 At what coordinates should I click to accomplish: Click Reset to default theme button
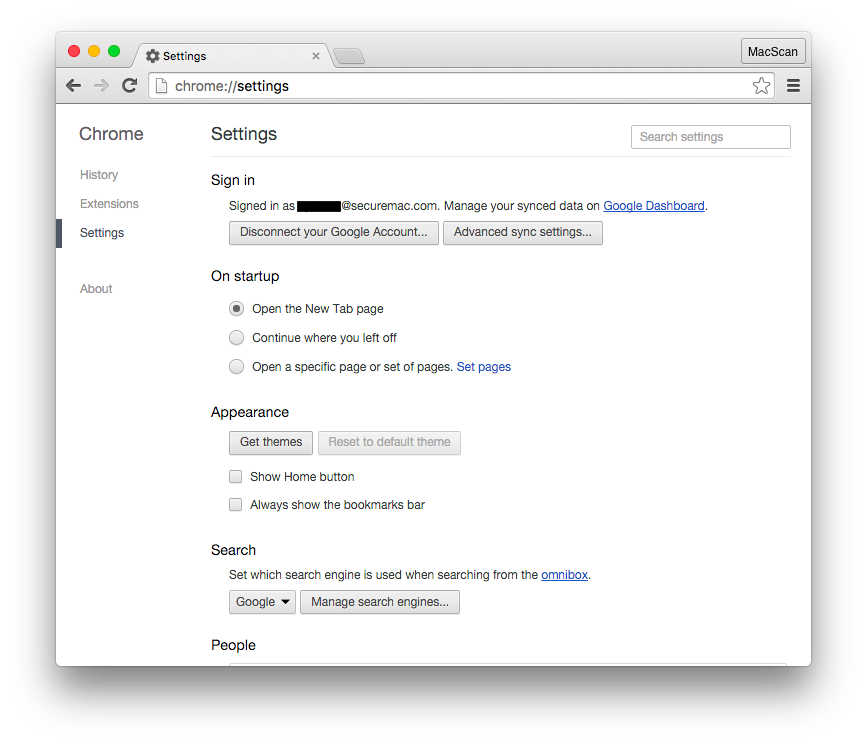click(x=389, y=442)
